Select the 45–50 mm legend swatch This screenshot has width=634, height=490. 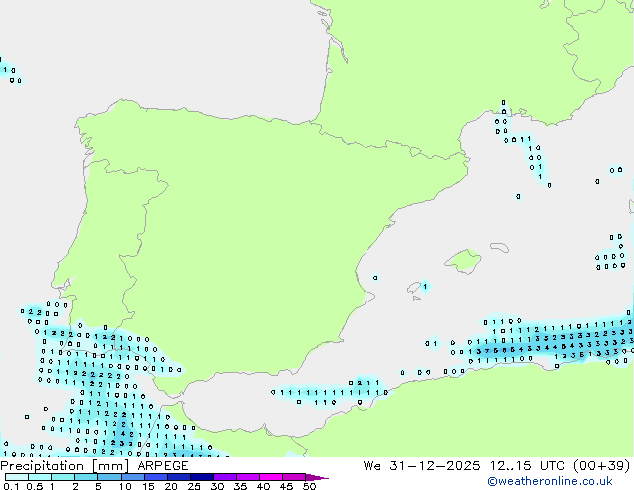click(294, 477)
